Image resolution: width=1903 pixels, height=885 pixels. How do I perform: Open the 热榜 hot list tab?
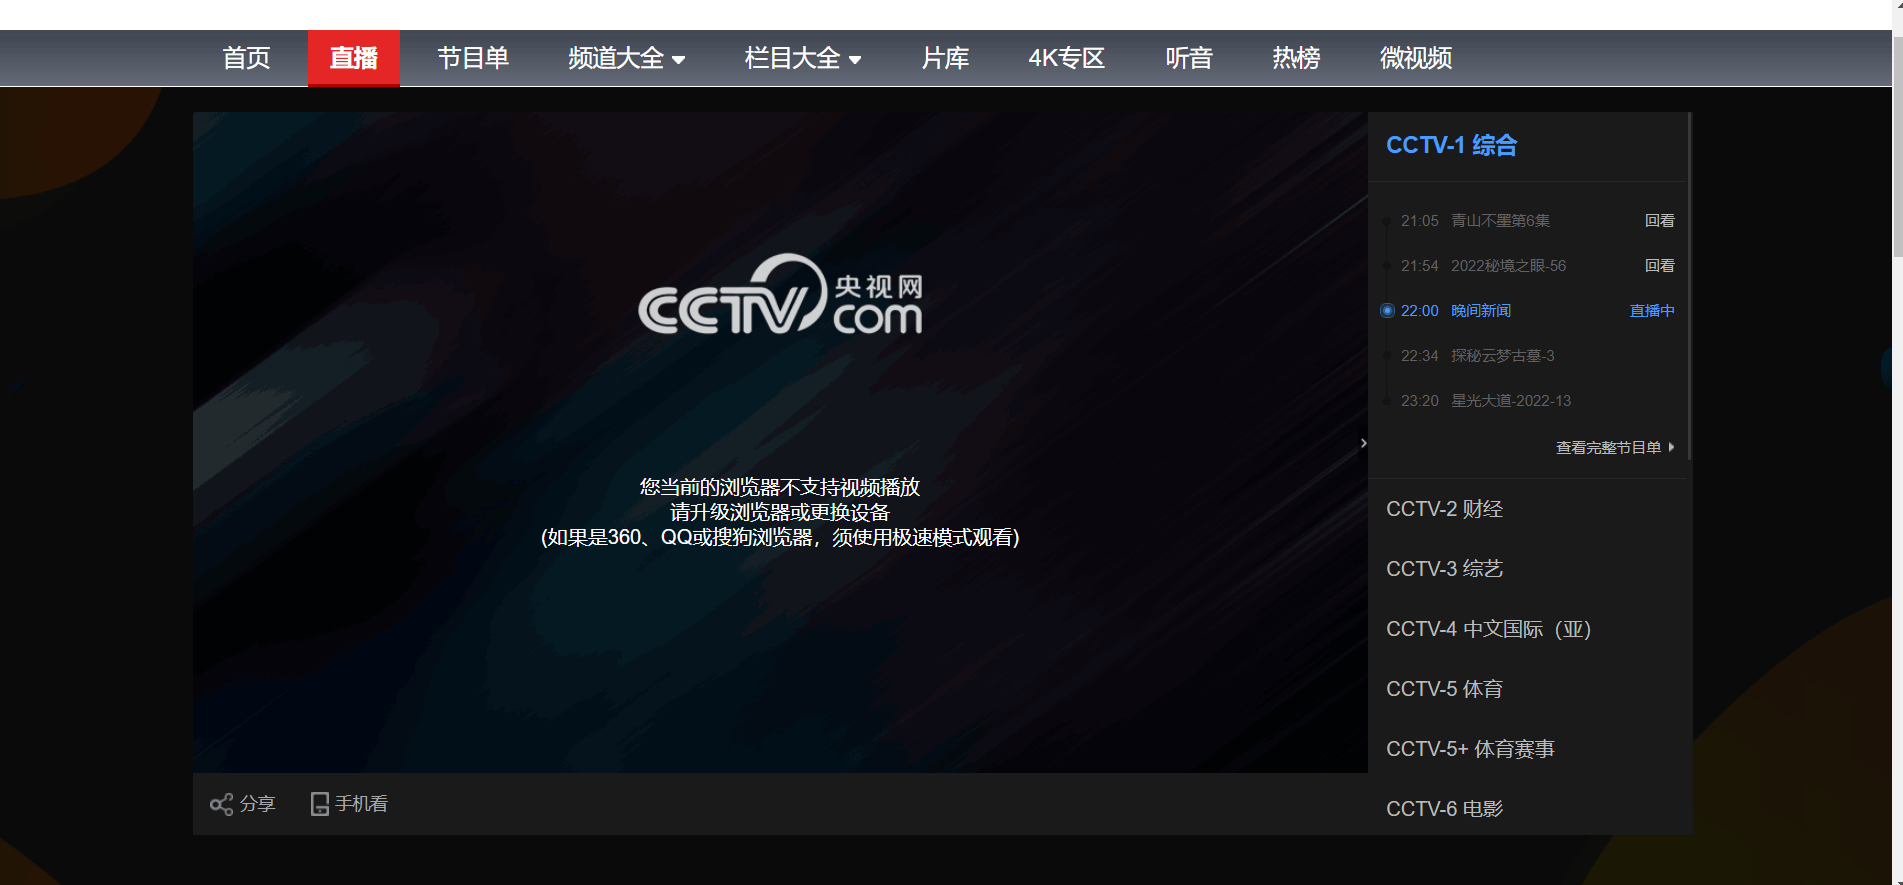(x=1296, y=58)
